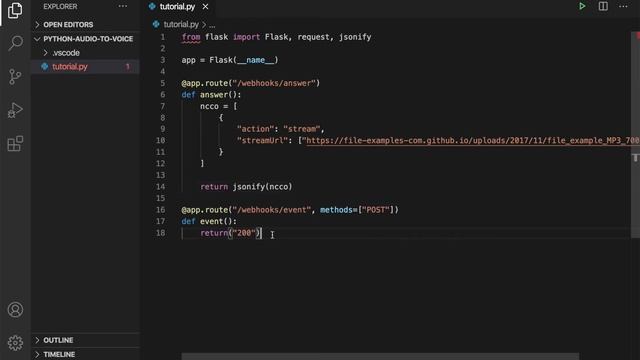Image resolution: width=640 pixels, height=360 pixels.
Task: Open the Source Control view
Action: 15,77
